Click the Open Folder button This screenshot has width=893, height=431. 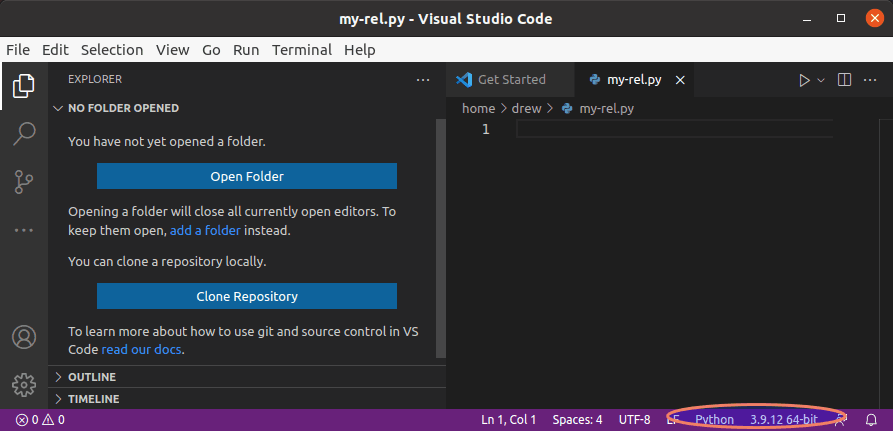pyautogui.click(x=247, y=176)
